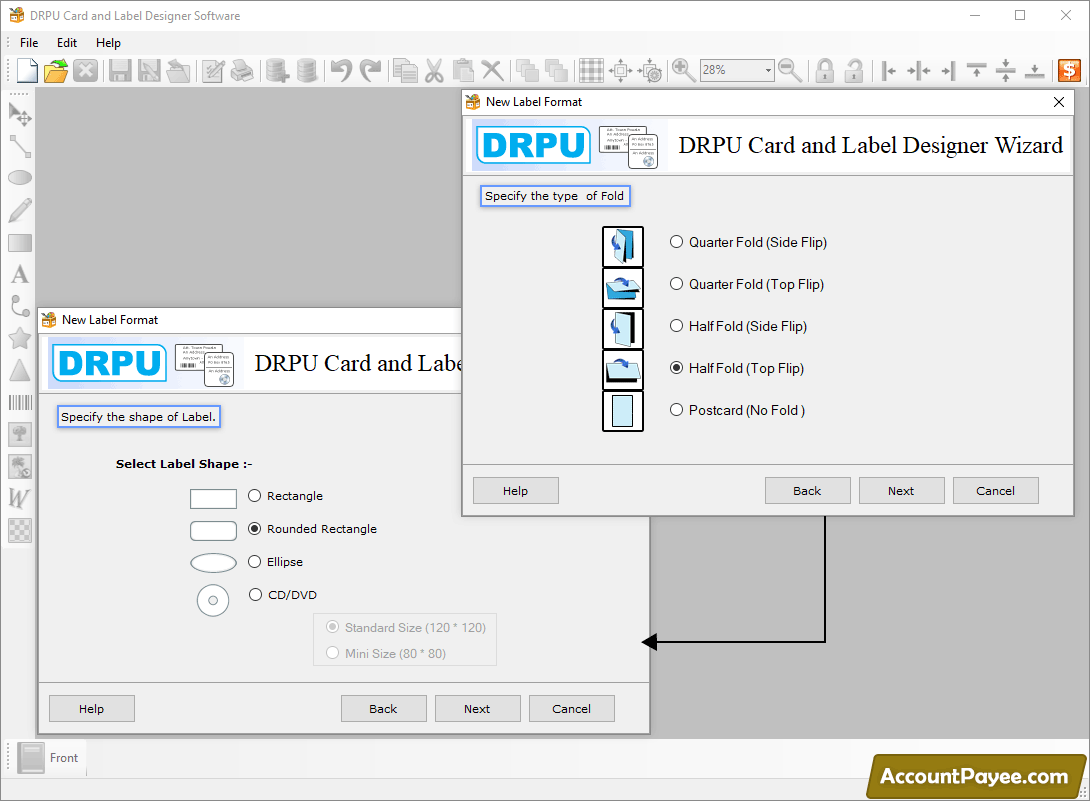Viewport: 1090px width, 801px height.
Task: Click the Postcard No Fold thumbnail
Action: (x=623, y=411)
